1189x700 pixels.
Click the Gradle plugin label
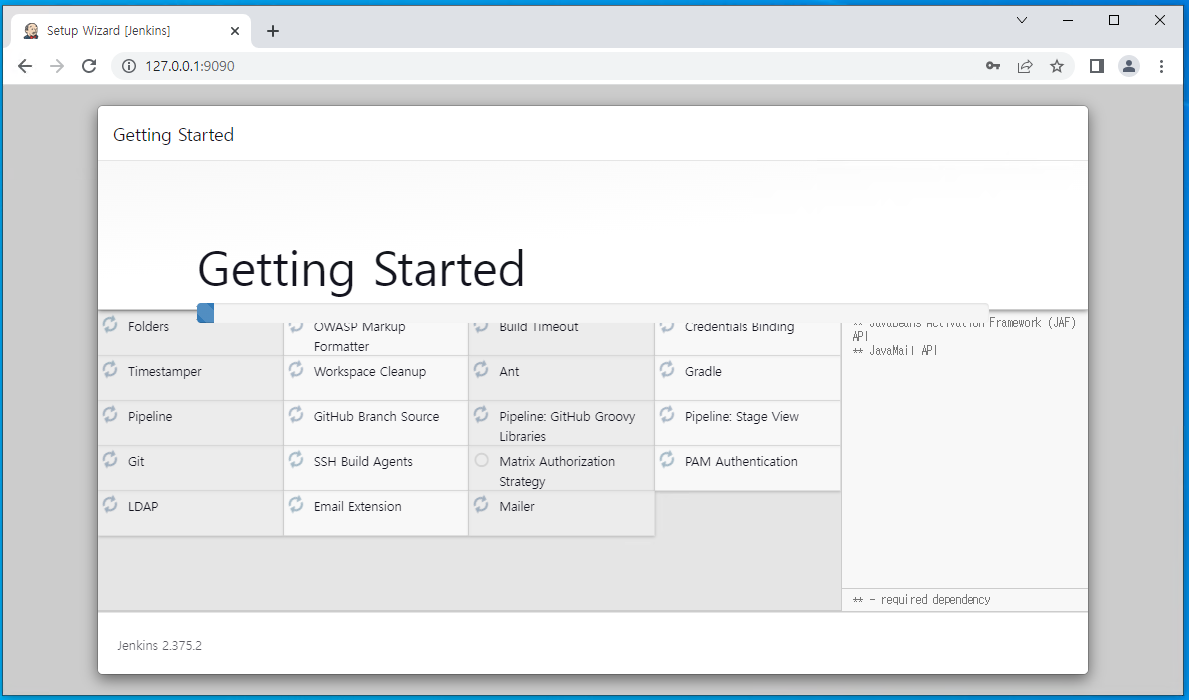pos(703,371)
